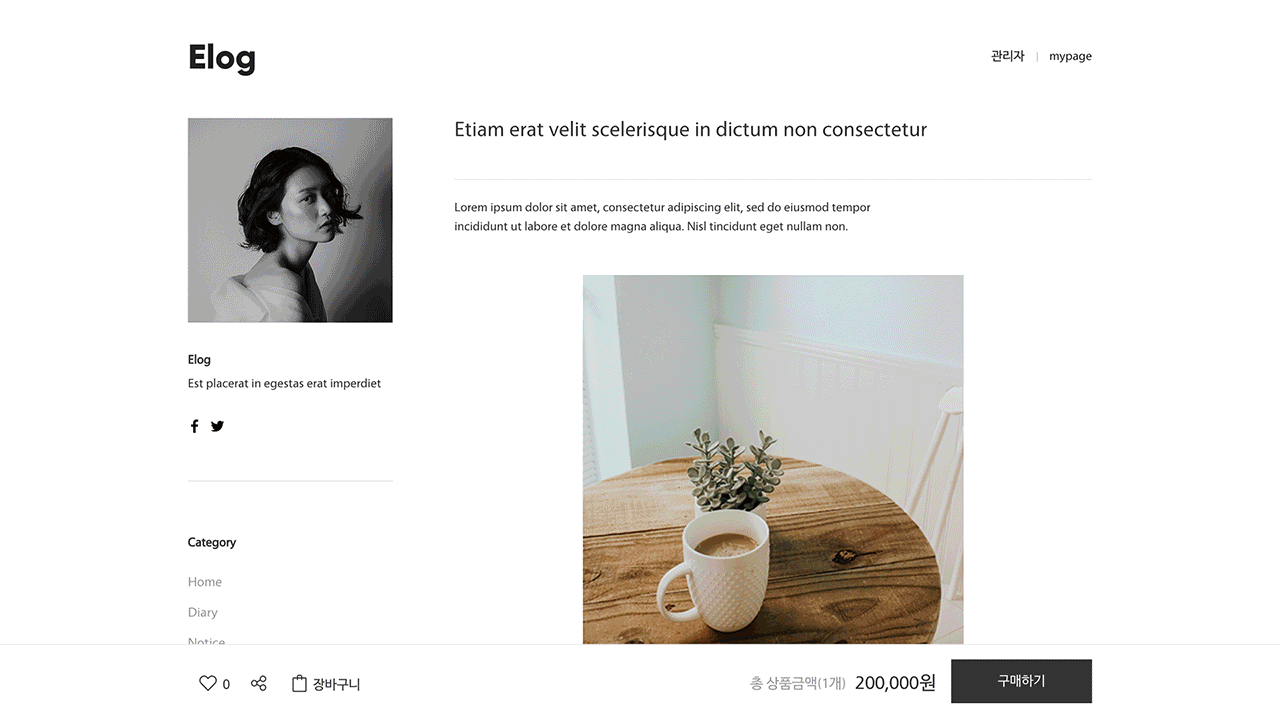Select Home in Category list
This screenshot has width=1280, height=720.
pos(205,582)
